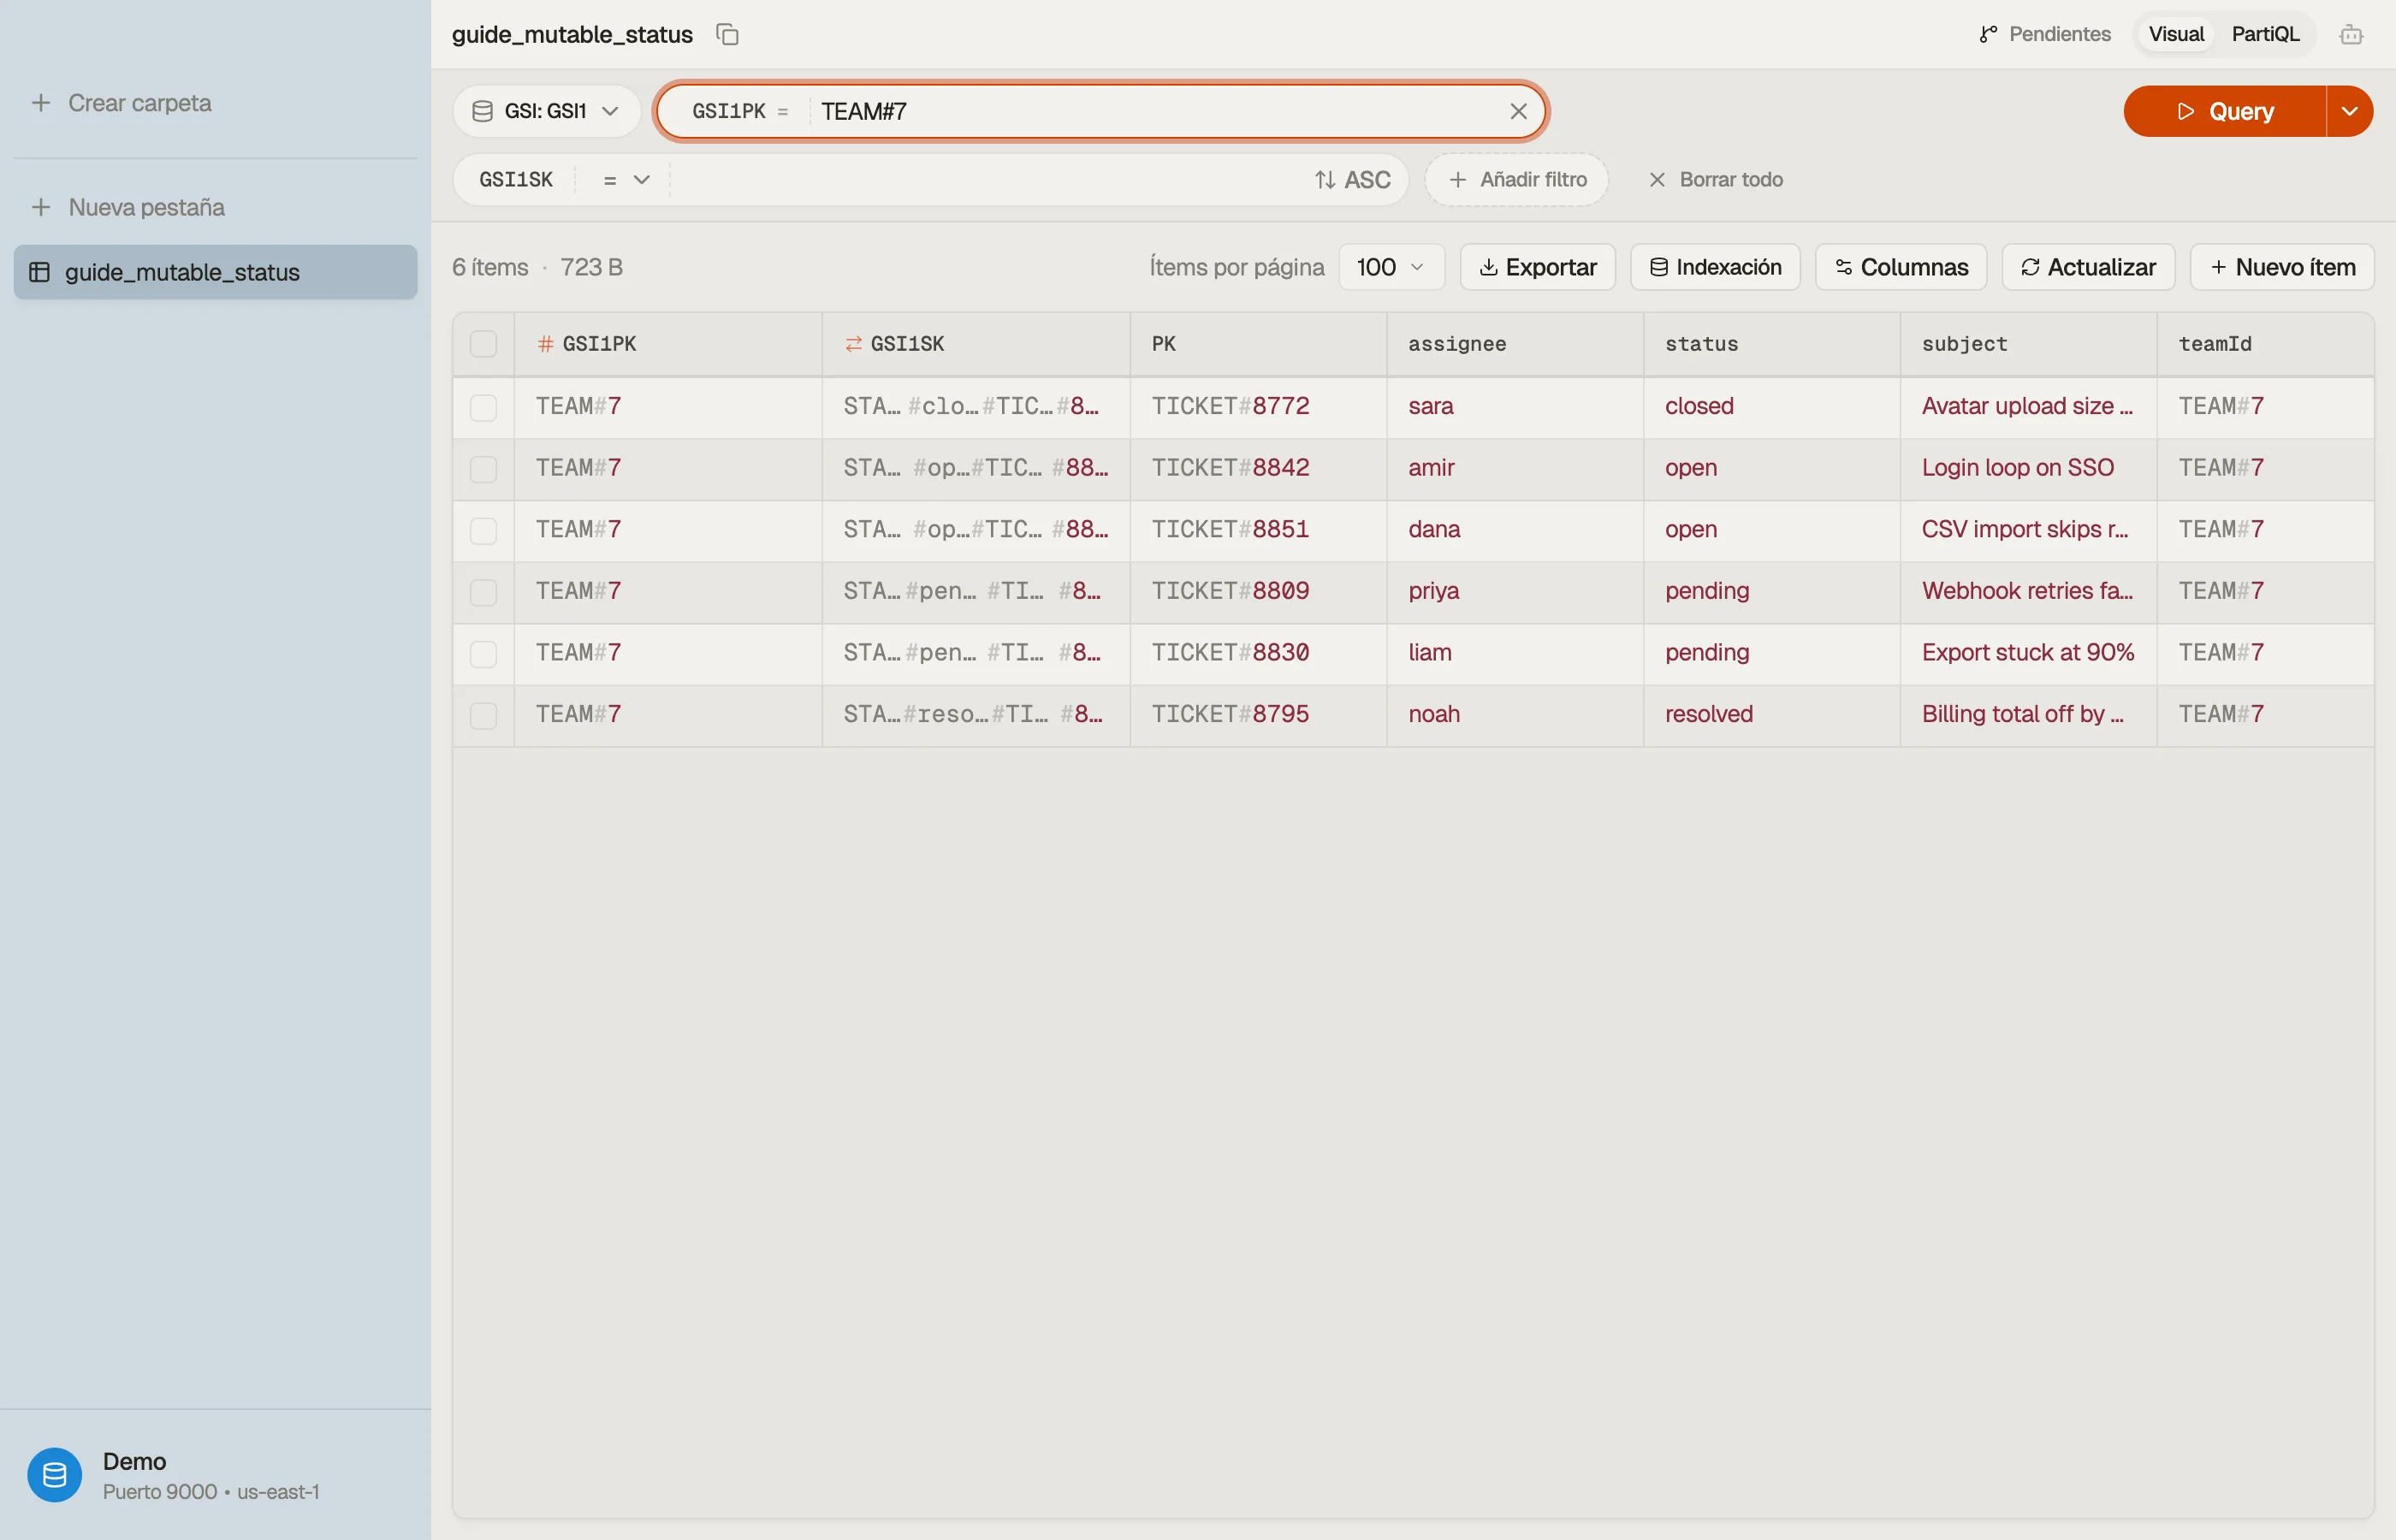Refresh results with Actualizar
The image size is (2396, 1540).
[2087, 267]
